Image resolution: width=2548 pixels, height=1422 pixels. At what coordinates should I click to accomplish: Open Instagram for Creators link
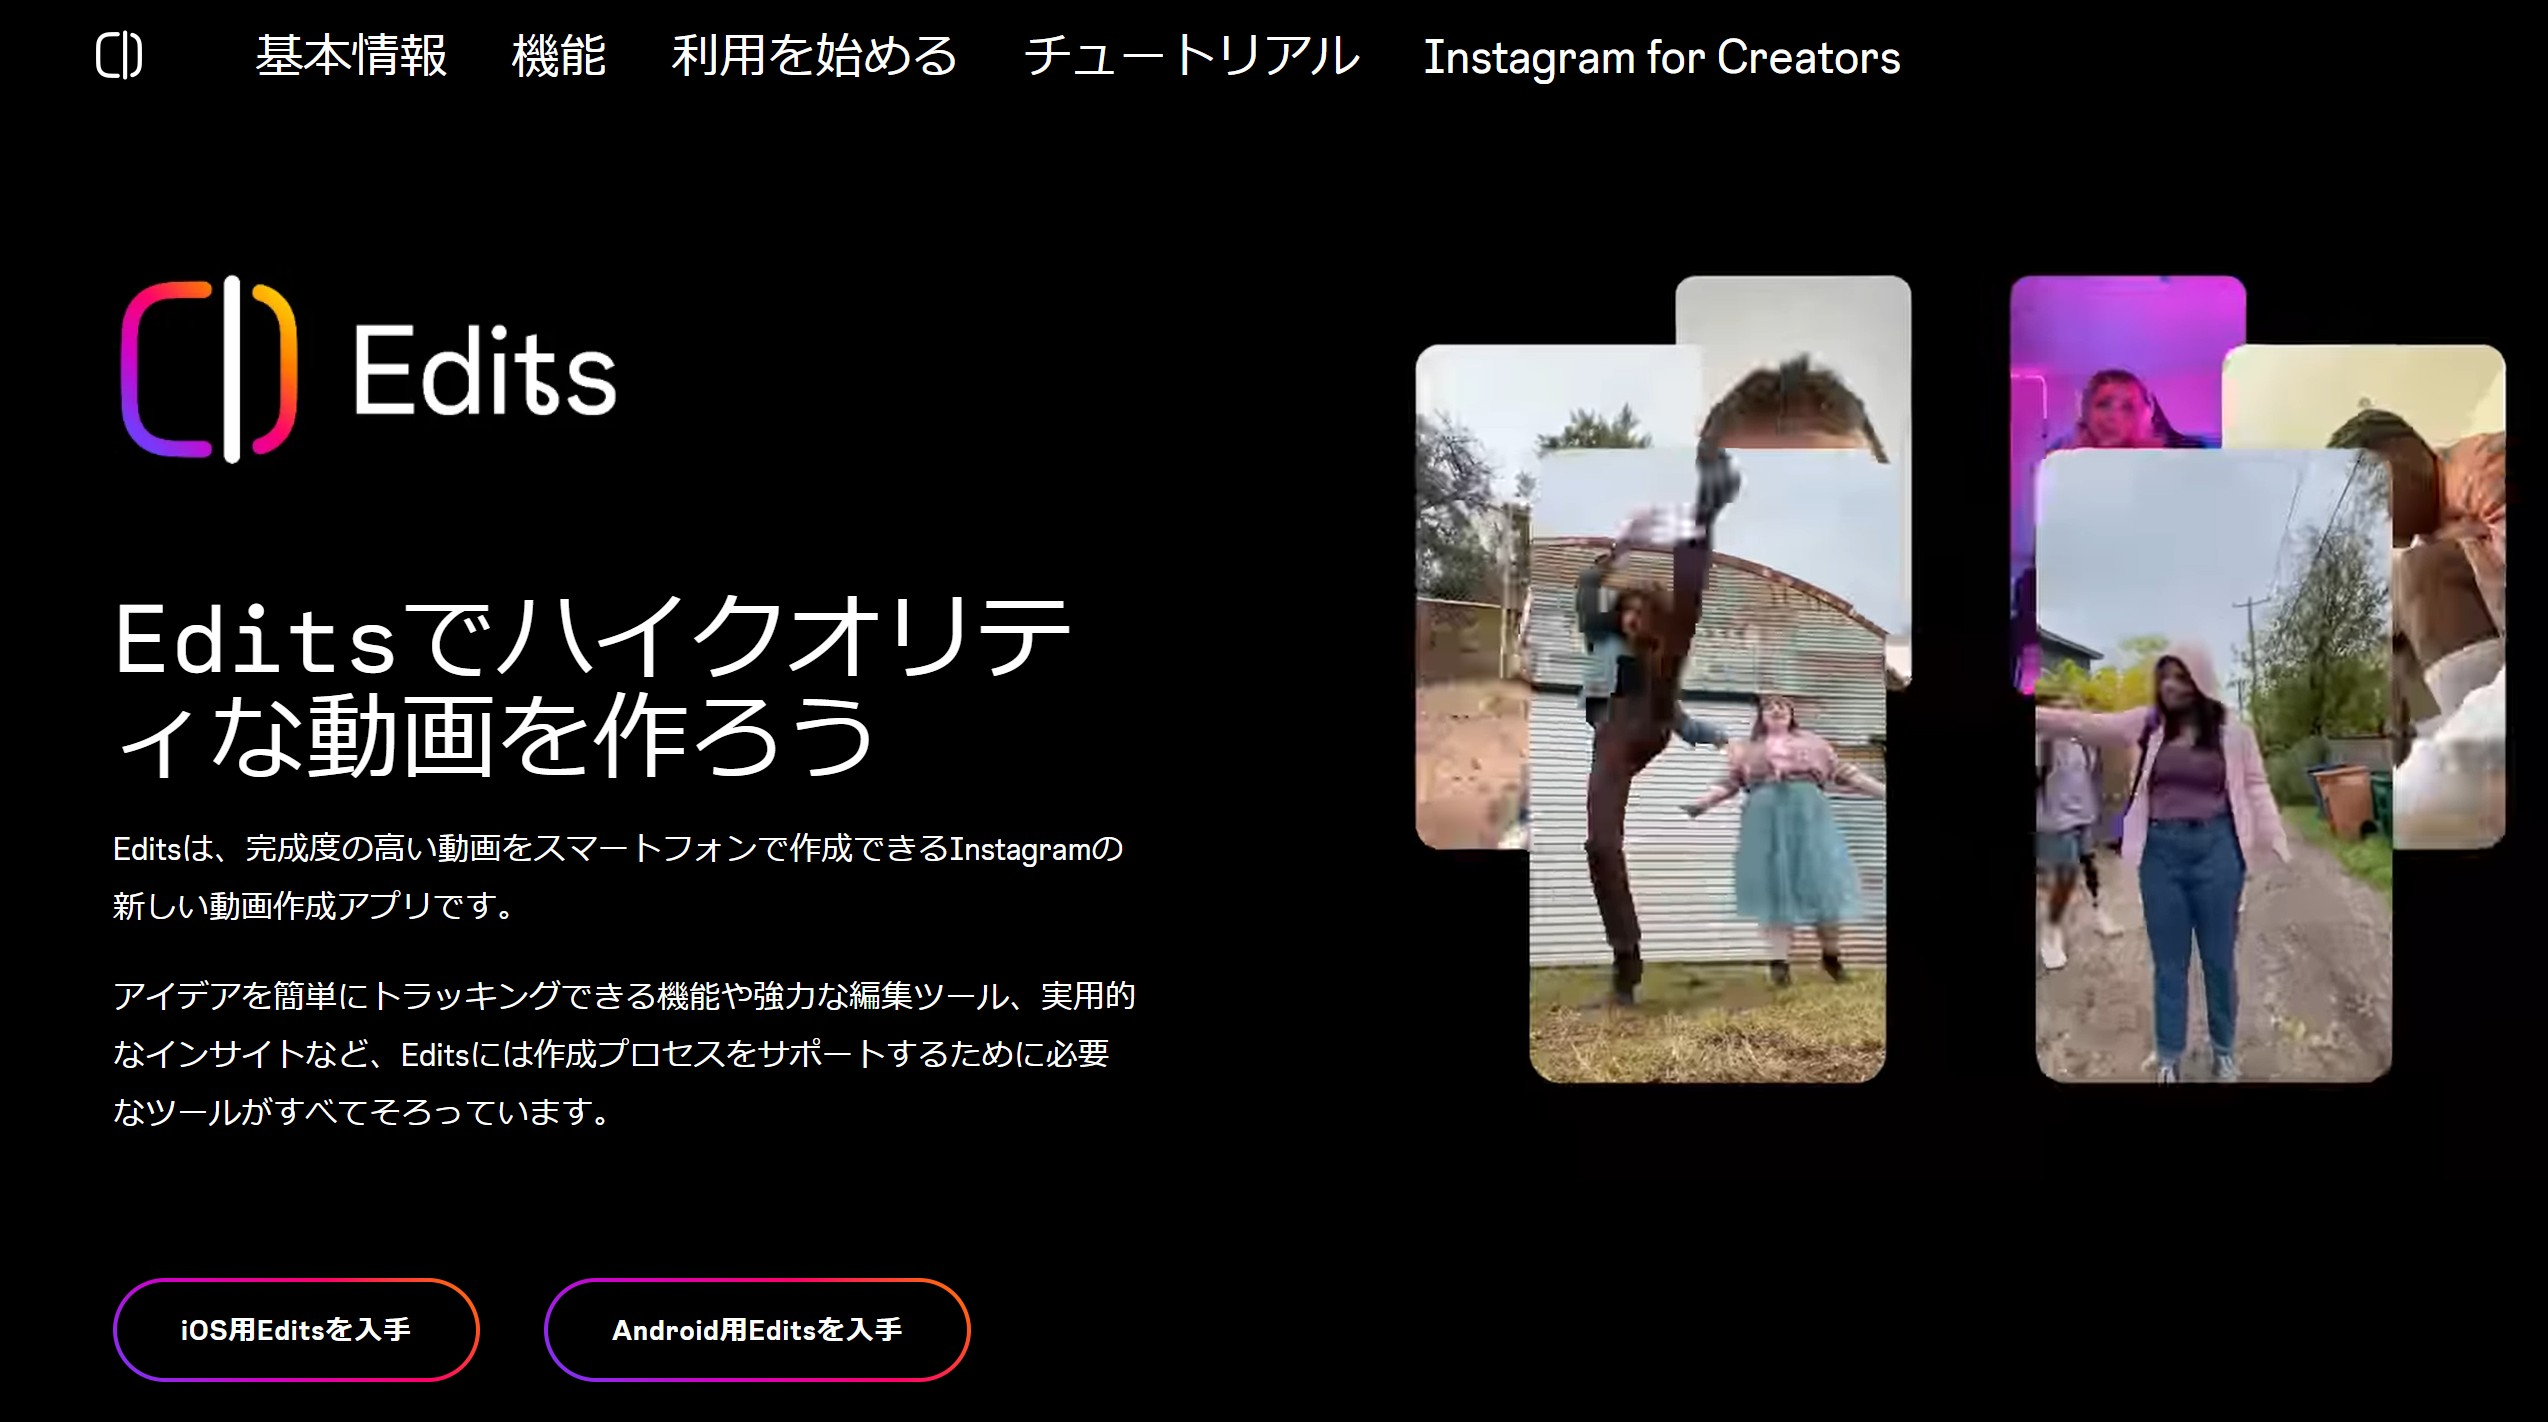1662,57
